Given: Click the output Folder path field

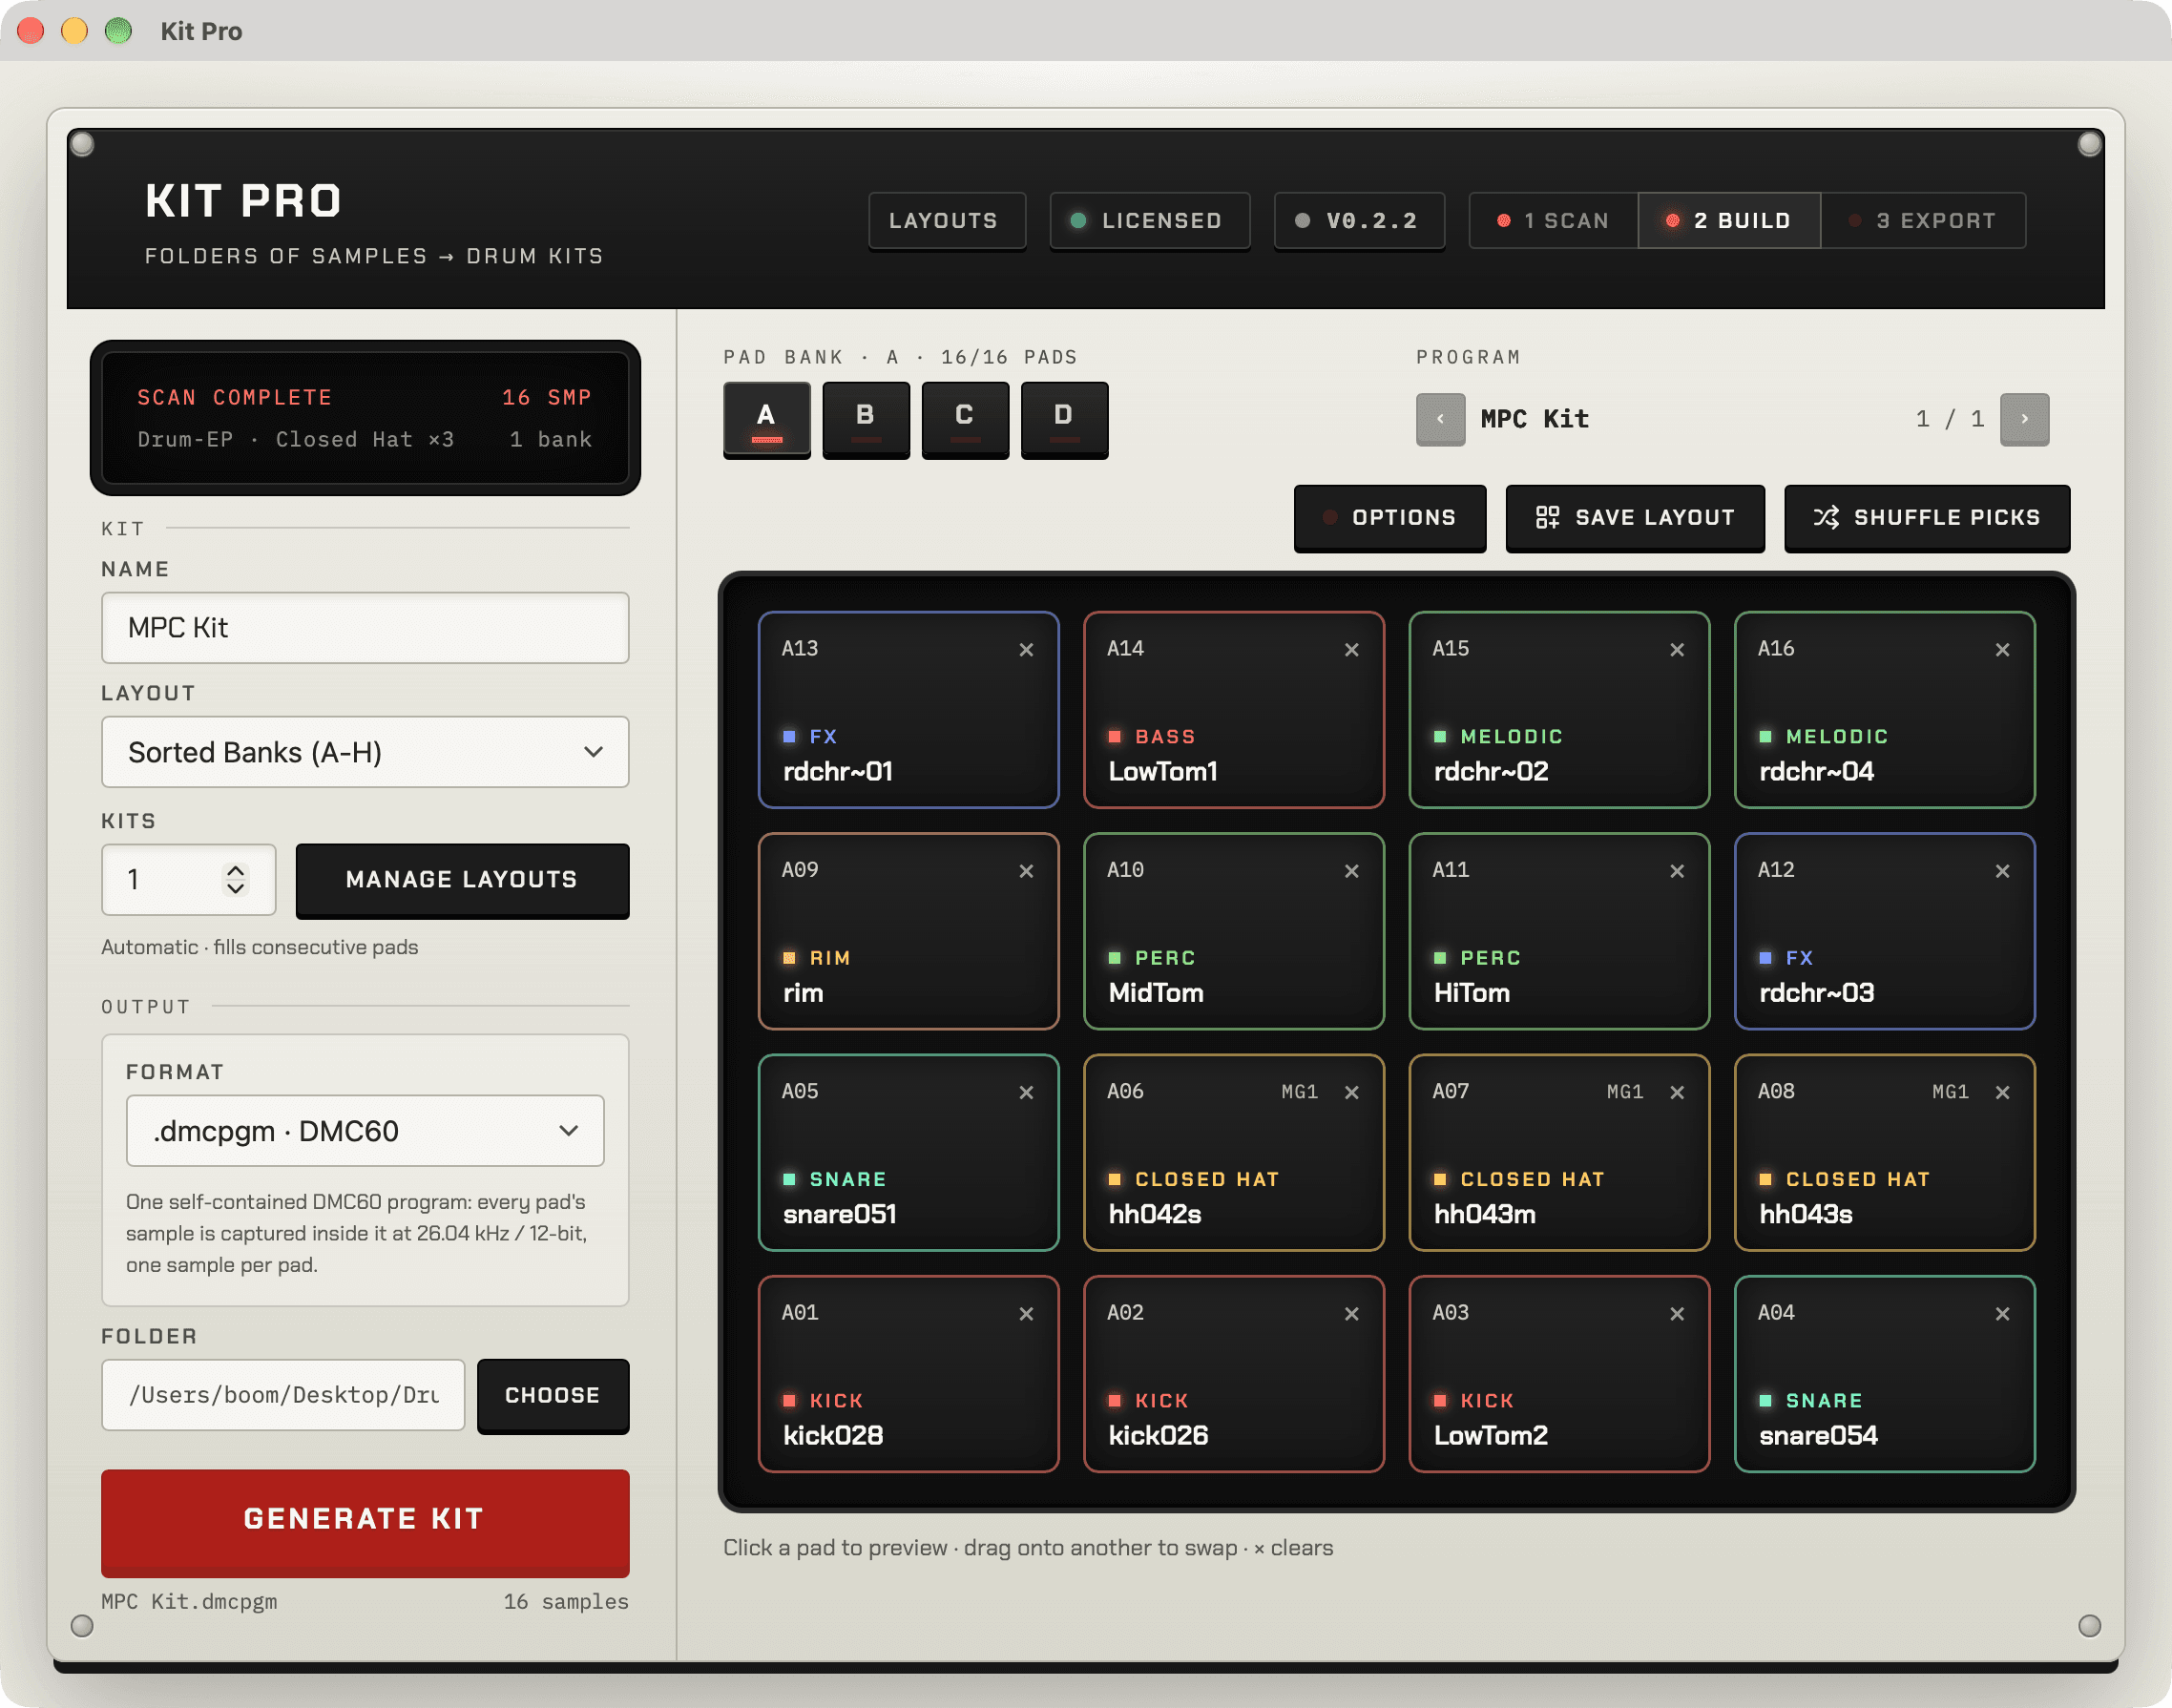Looking at the screenshot, I should [x=283, y=1395].
